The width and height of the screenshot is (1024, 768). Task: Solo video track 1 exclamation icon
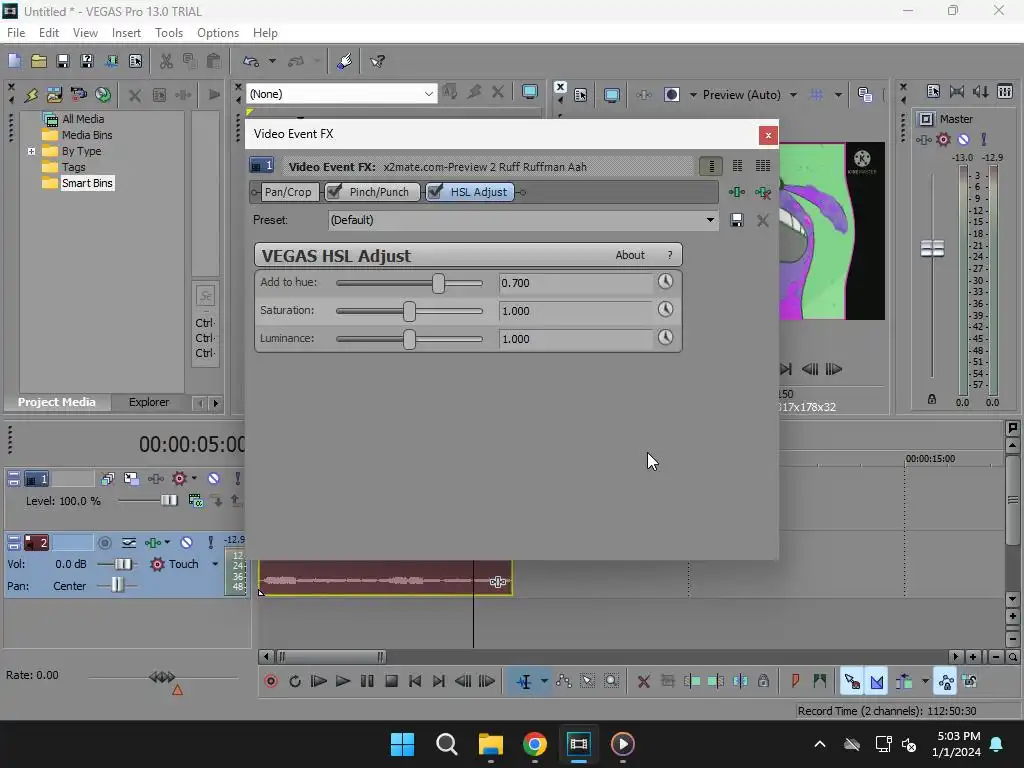[238, 479]
